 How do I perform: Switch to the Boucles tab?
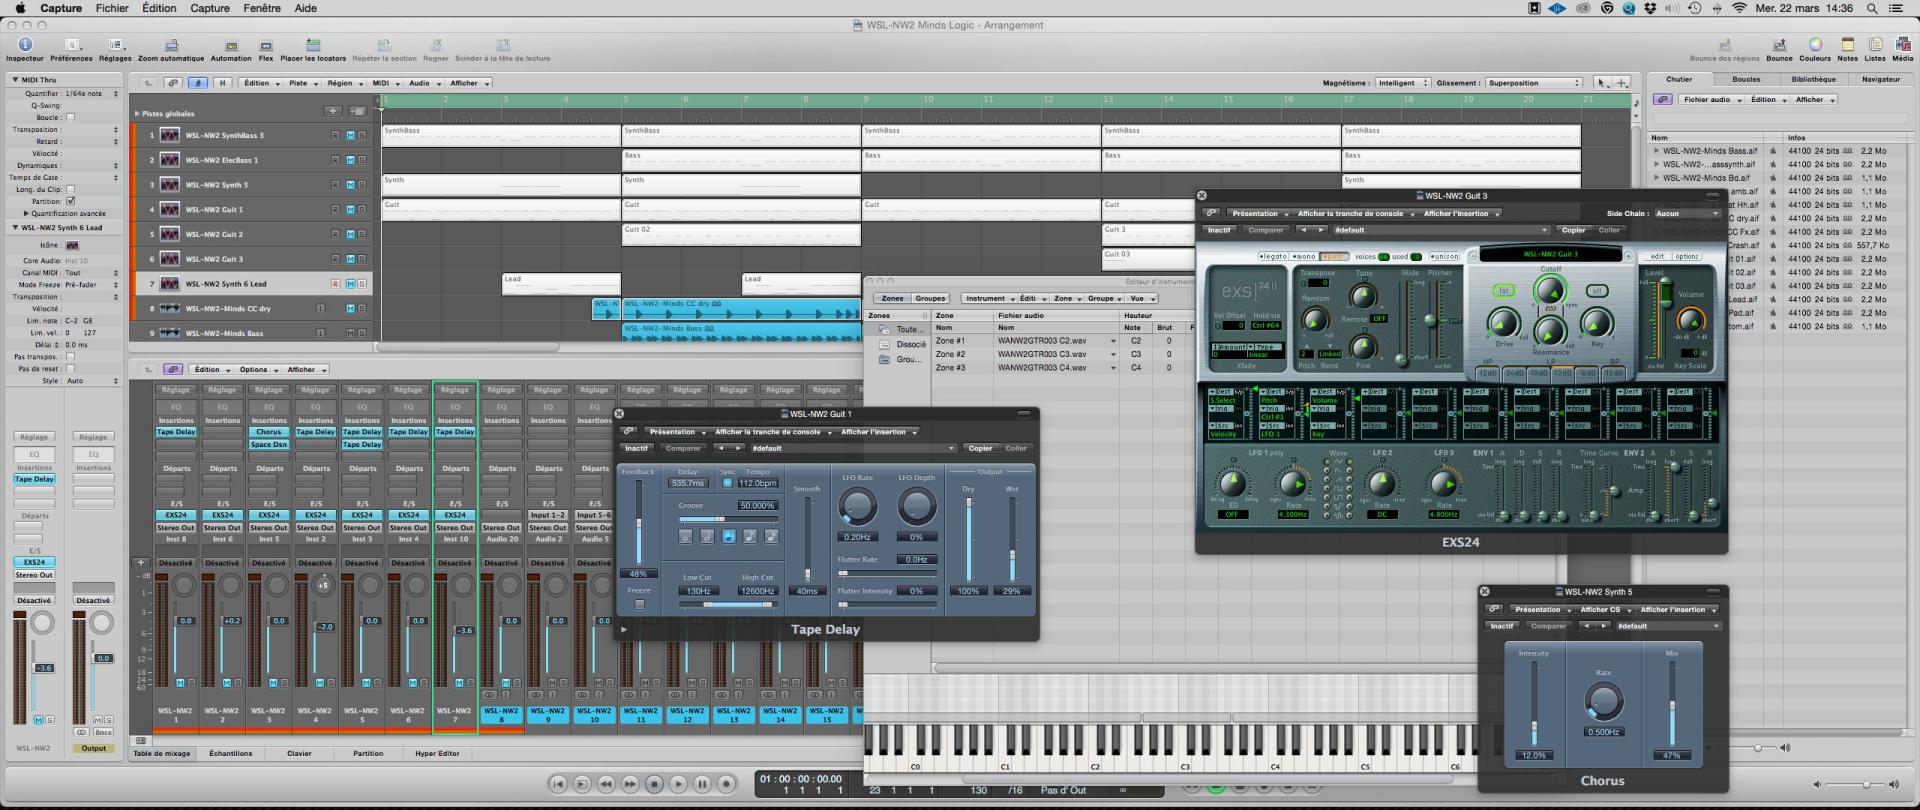[x=1746, y=79]
